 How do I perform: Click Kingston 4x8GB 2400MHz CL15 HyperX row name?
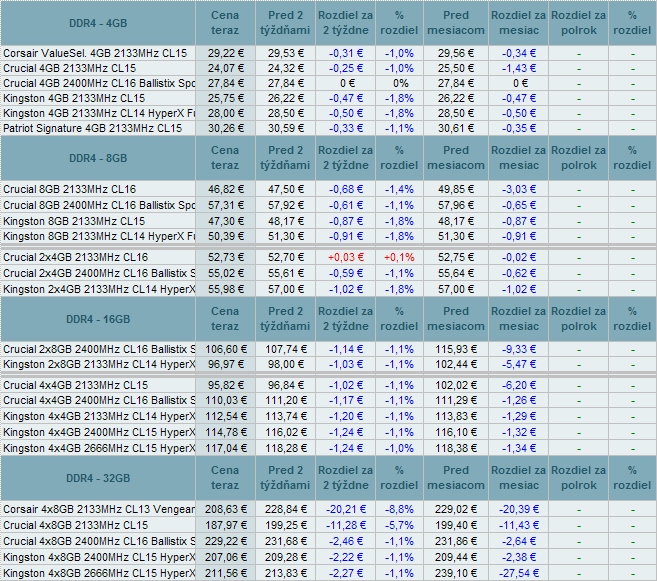tap(99, 557)
